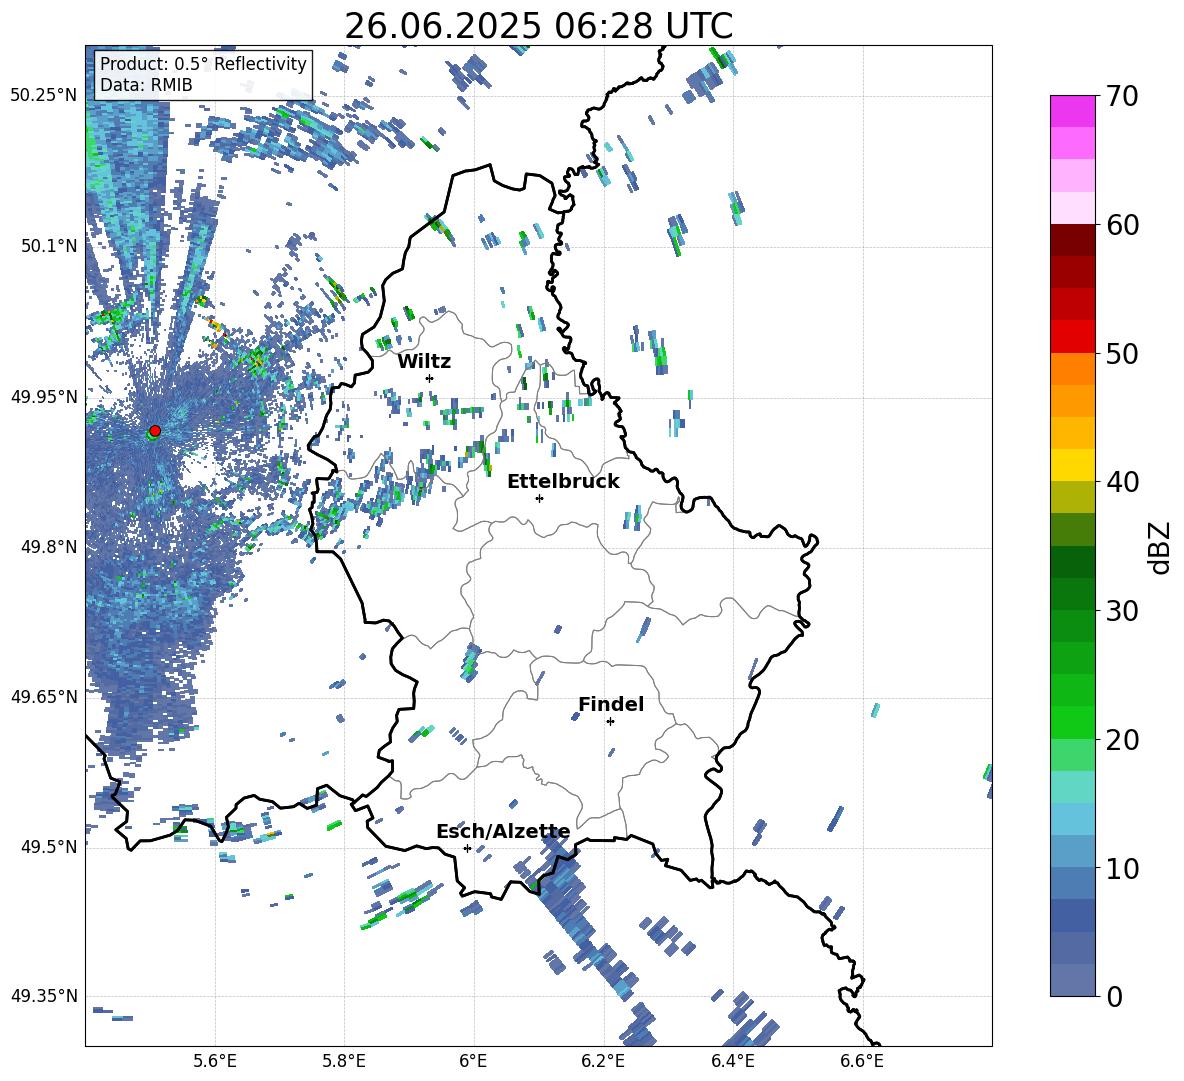Click the colorbar tick value 70
Screen dimensions: 1184x1081
pos(1122,97)
